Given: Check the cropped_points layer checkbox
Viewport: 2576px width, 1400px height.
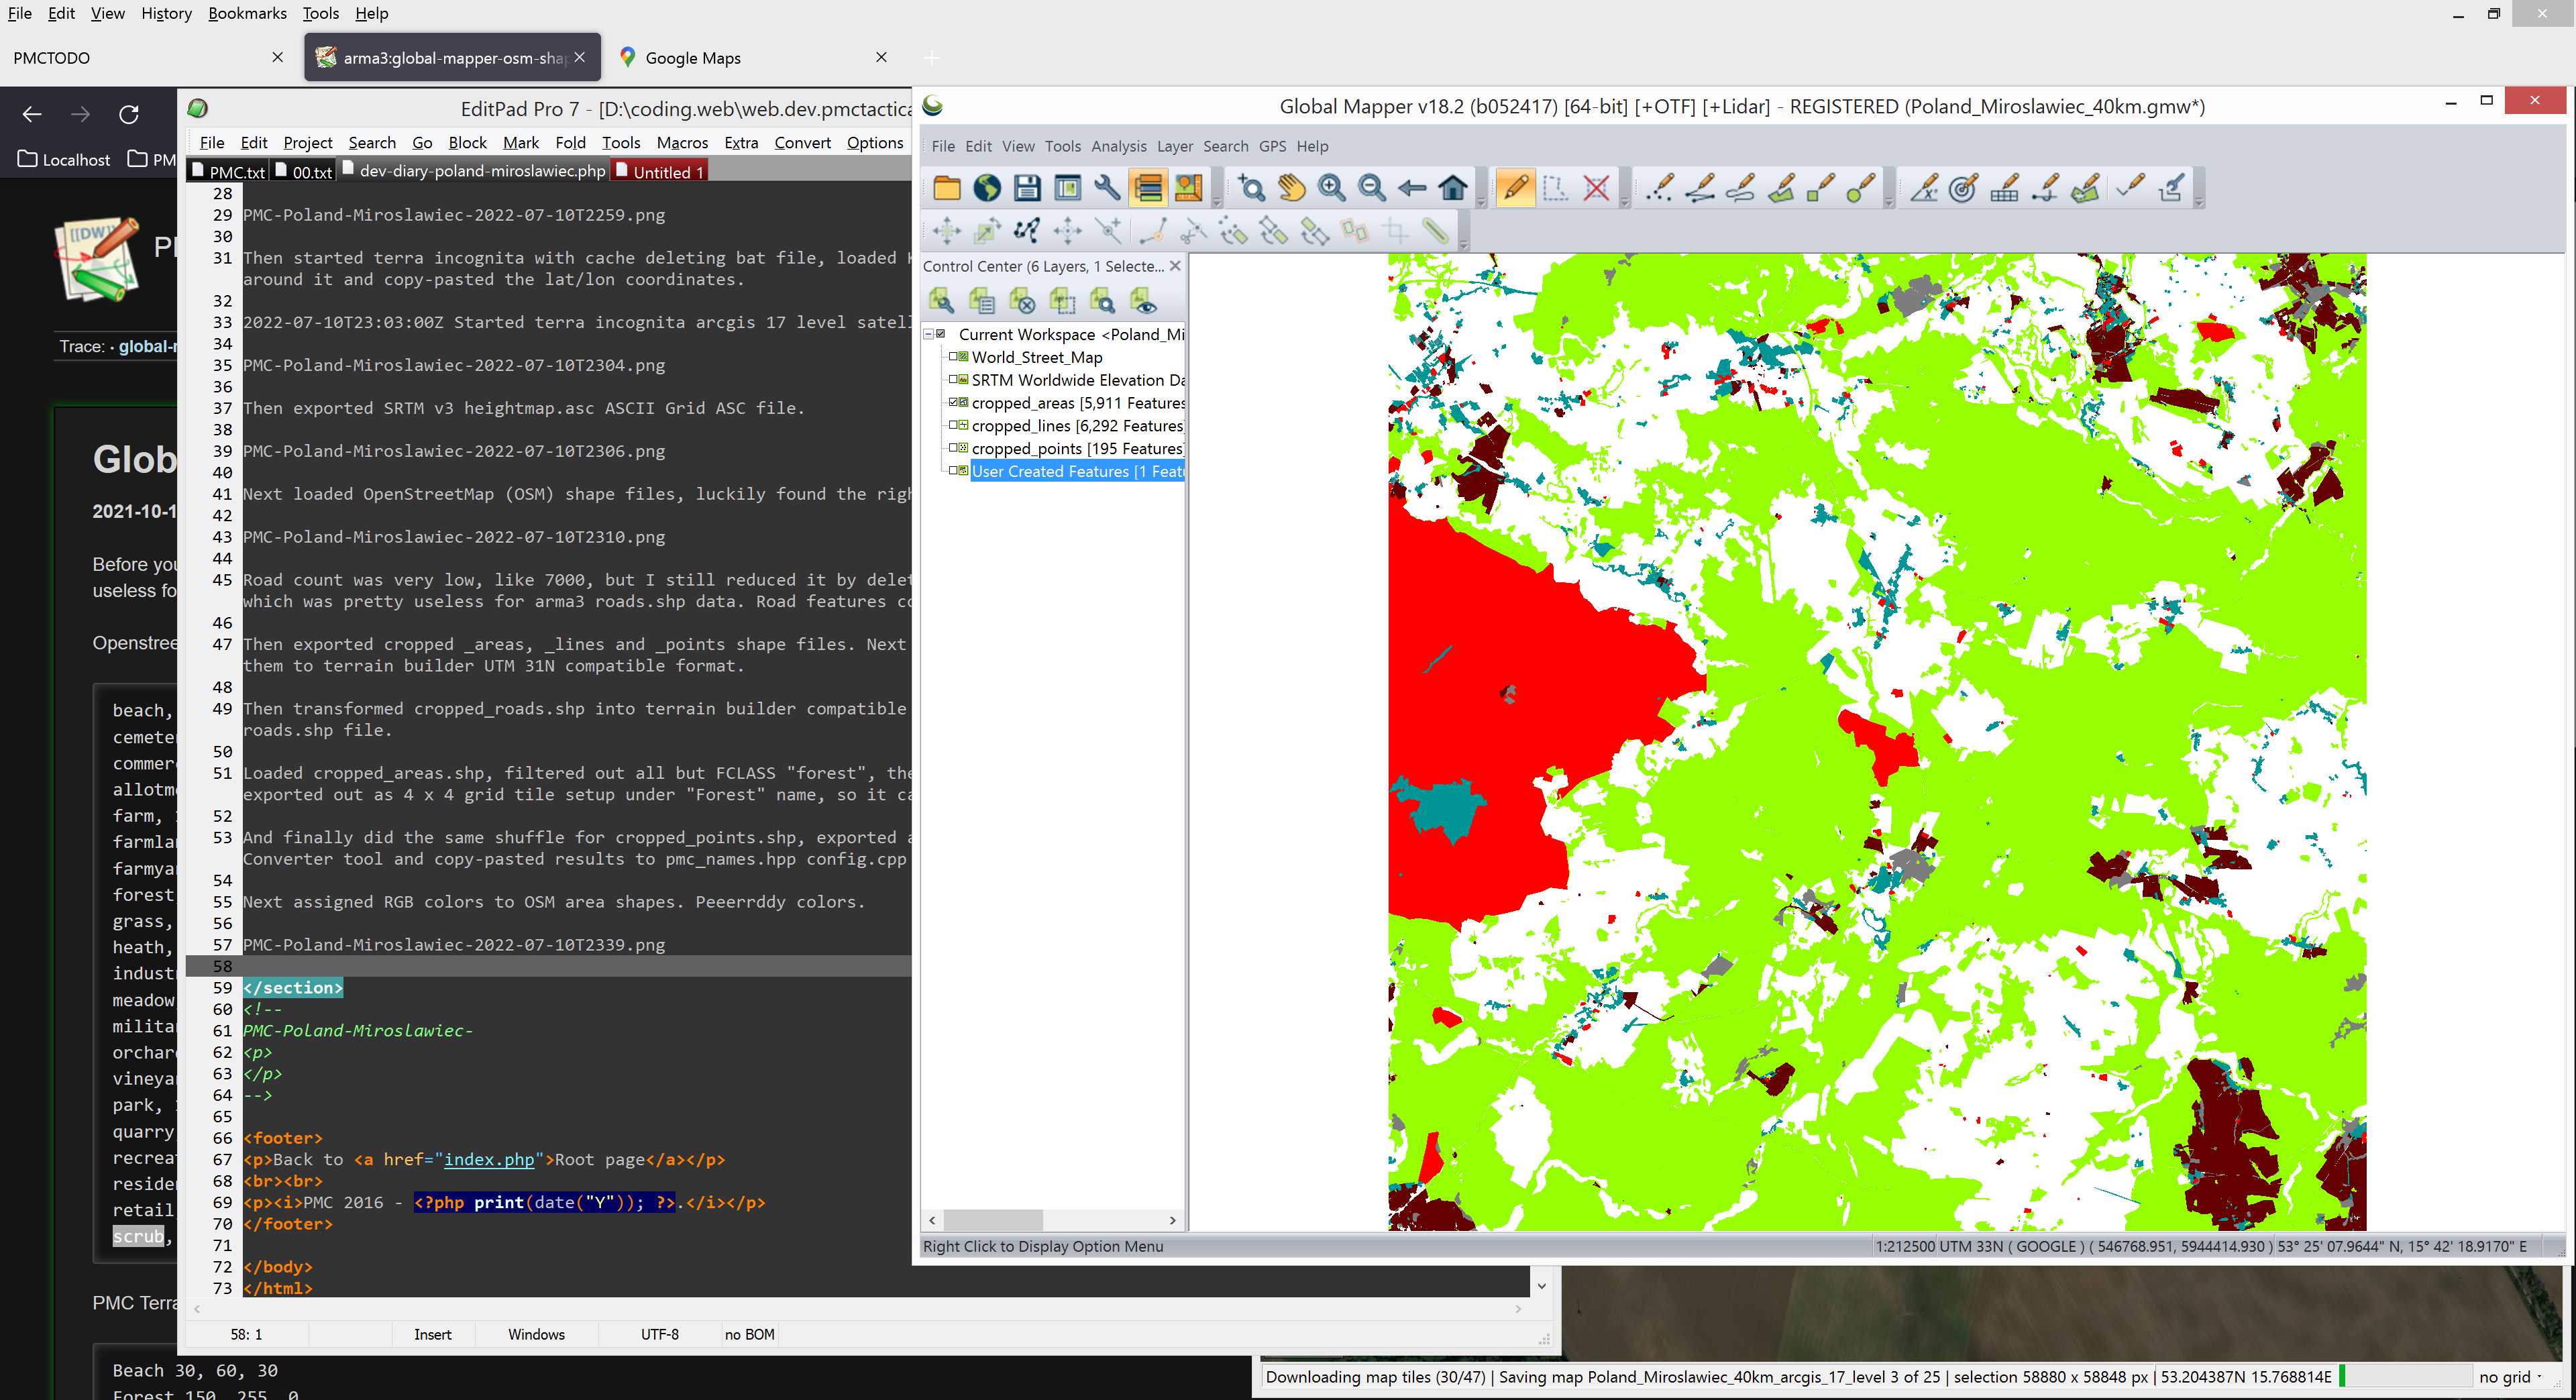Looking at the screenshot, I should click(953, 448).
